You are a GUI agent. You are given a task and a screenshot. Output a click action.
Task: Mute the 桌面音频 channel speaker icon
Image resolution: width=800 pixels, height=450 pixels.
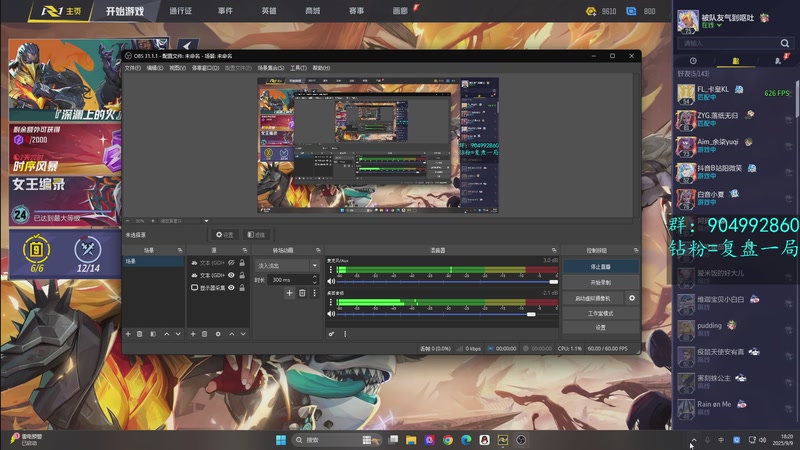pos(331,314)
